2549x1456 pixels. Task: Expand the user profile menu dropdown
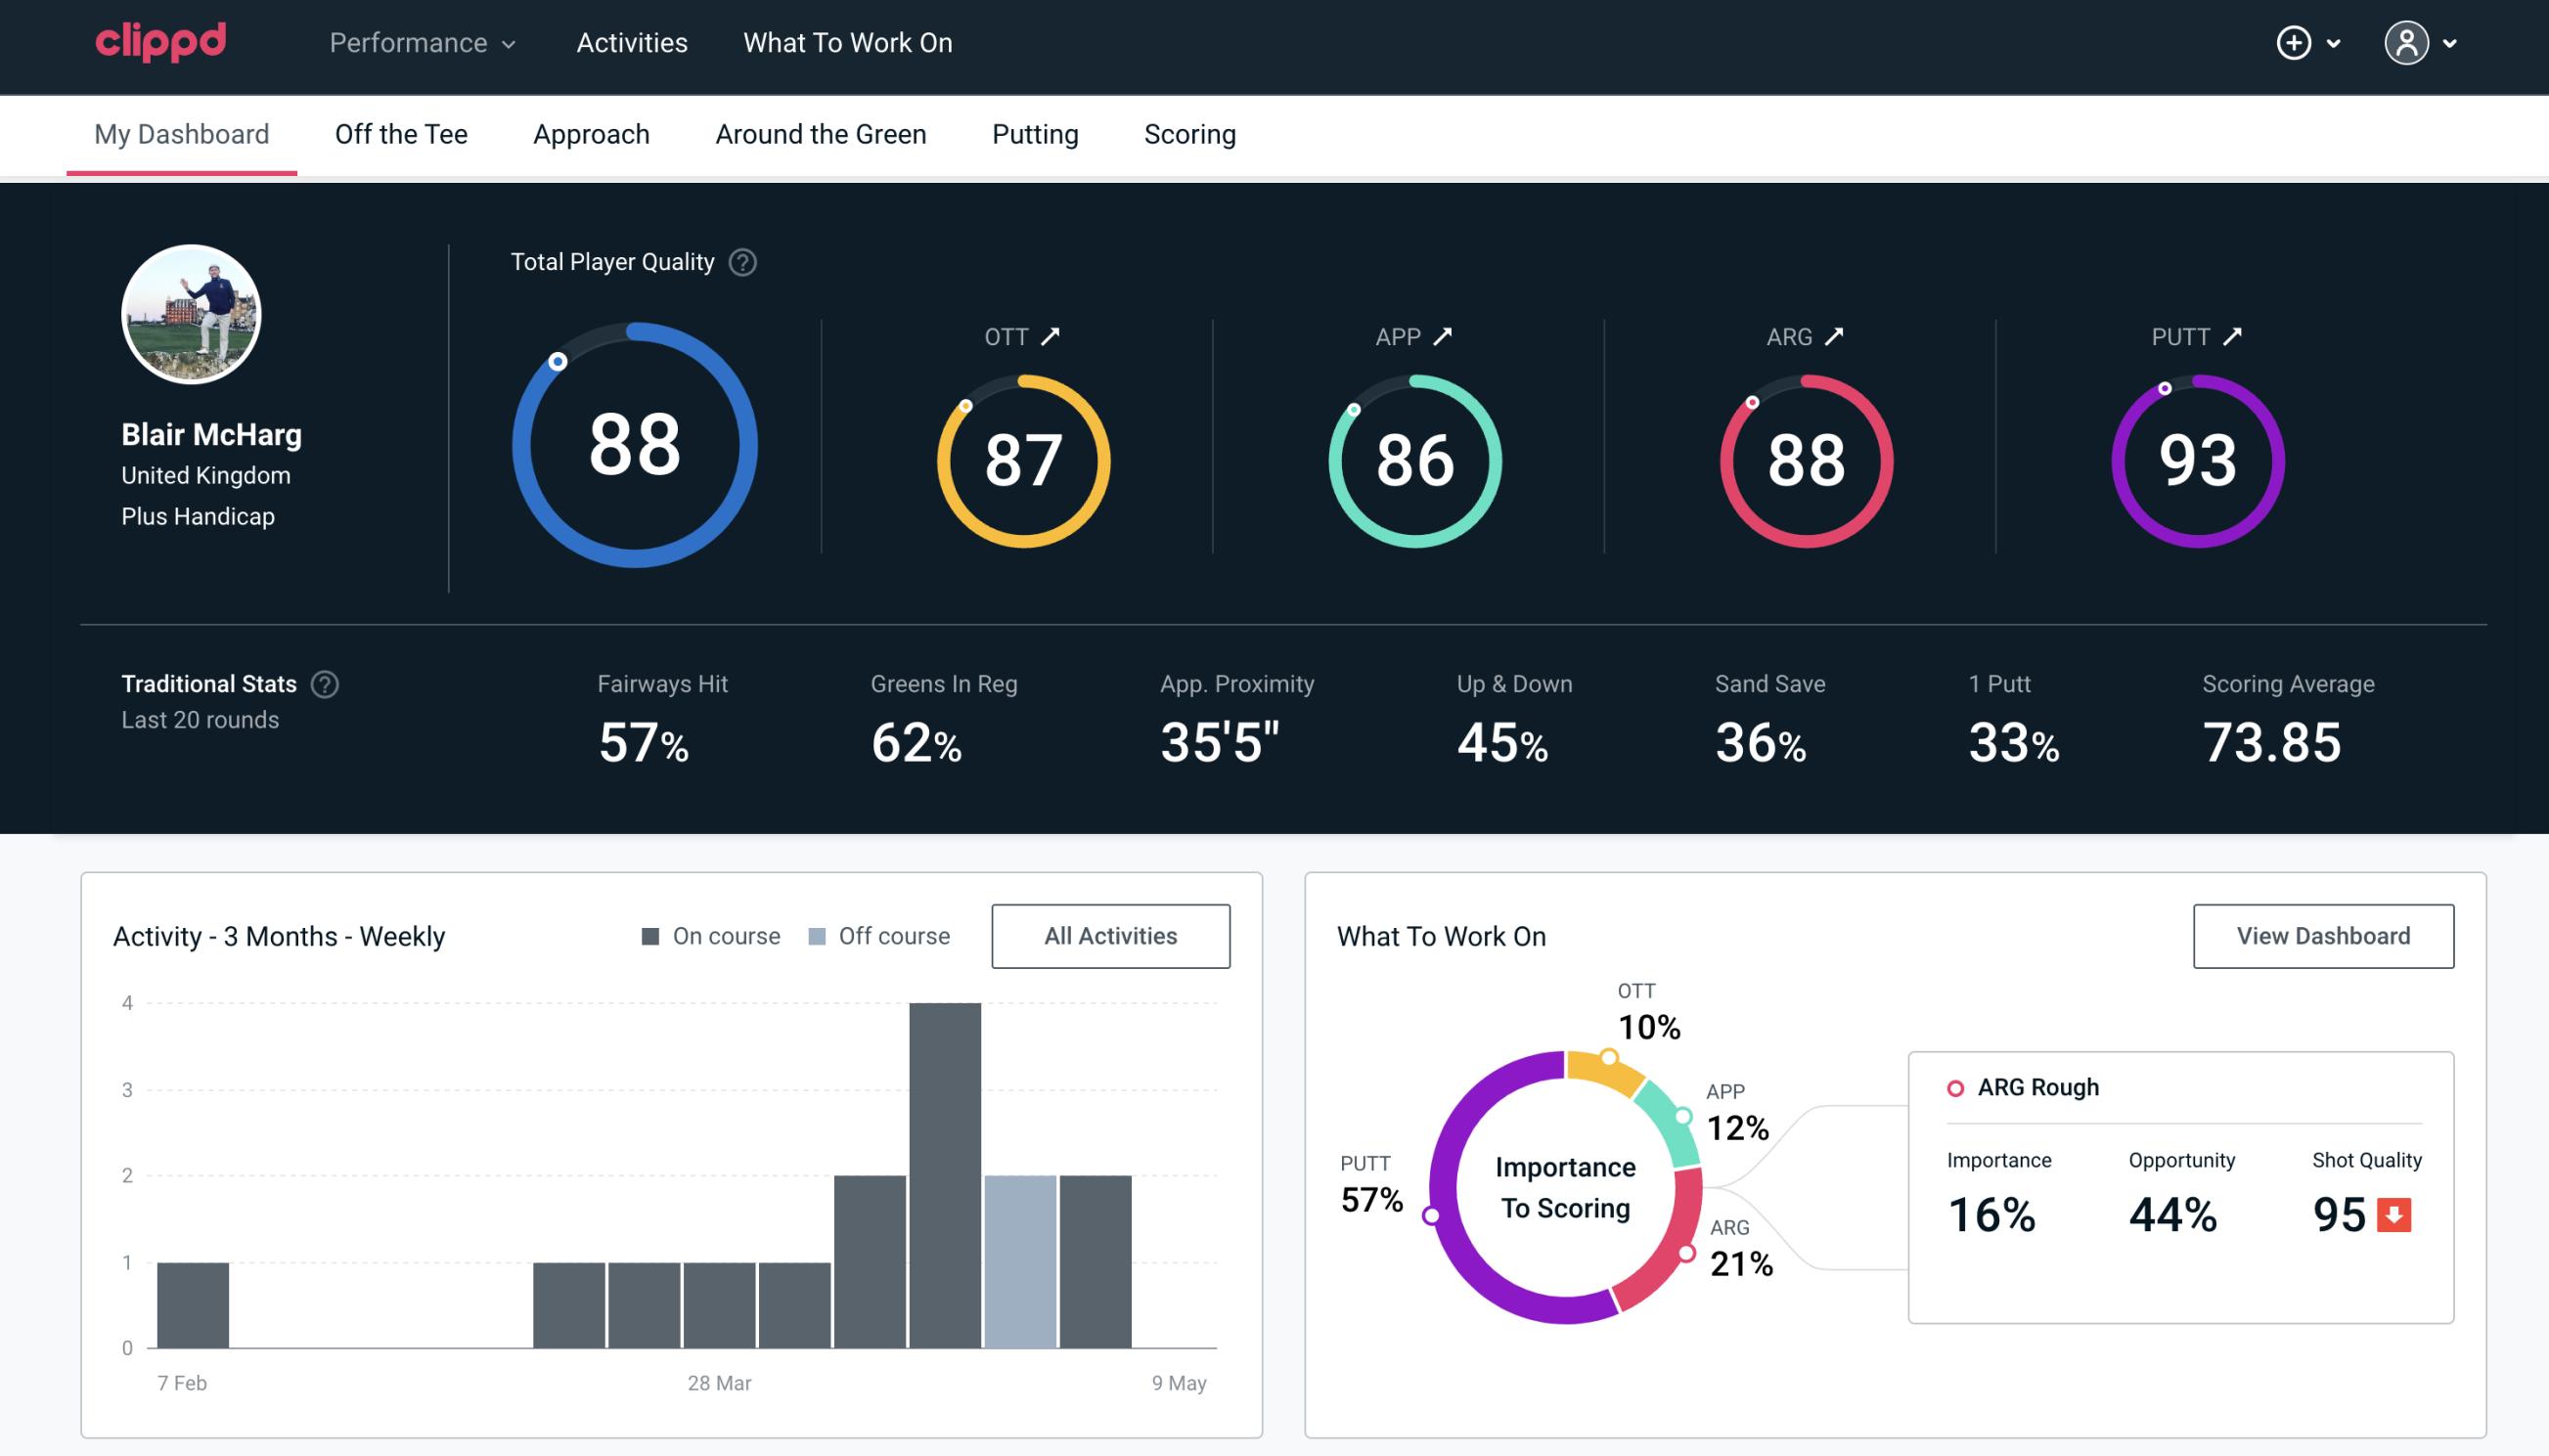point(2449,42)
